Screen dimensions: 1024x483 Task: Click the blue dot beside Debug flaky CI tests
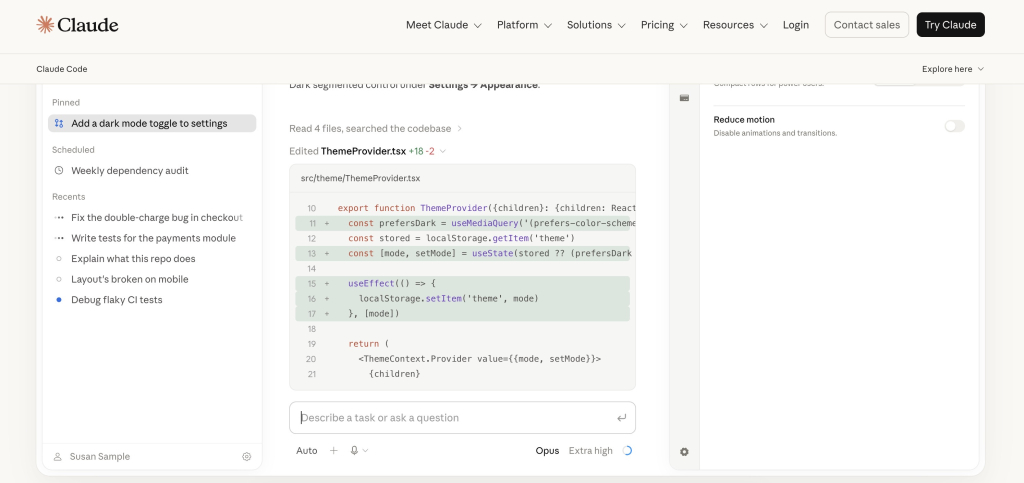pos(59,300)
